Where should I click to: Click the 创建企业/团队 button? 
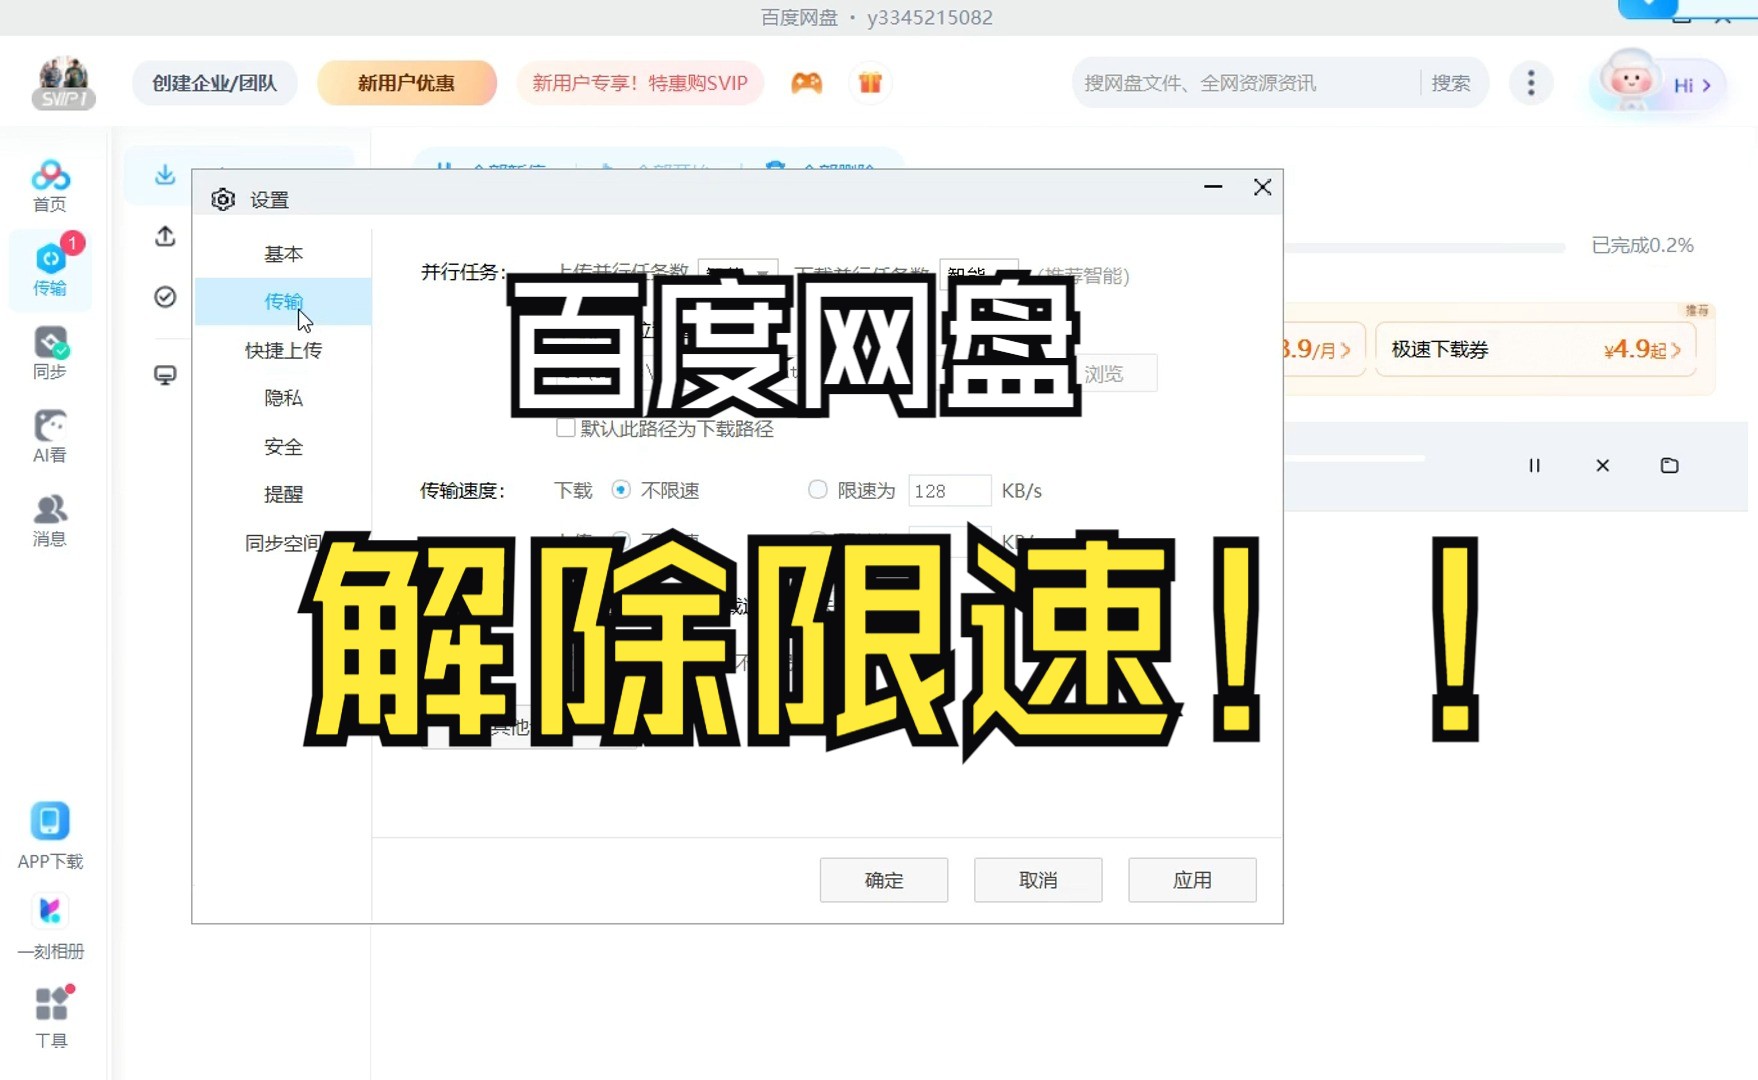(214, 83)
